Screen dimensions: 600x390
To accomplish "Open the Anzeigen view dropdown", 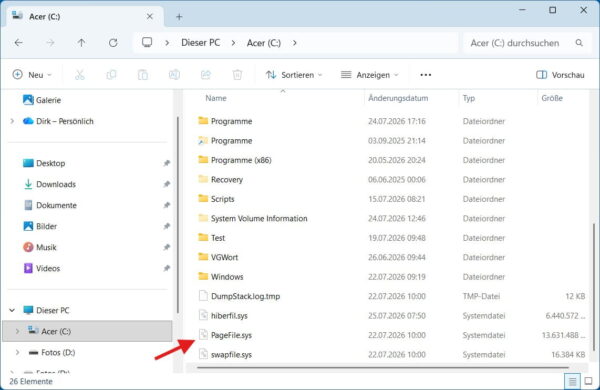I will (370, 75).
